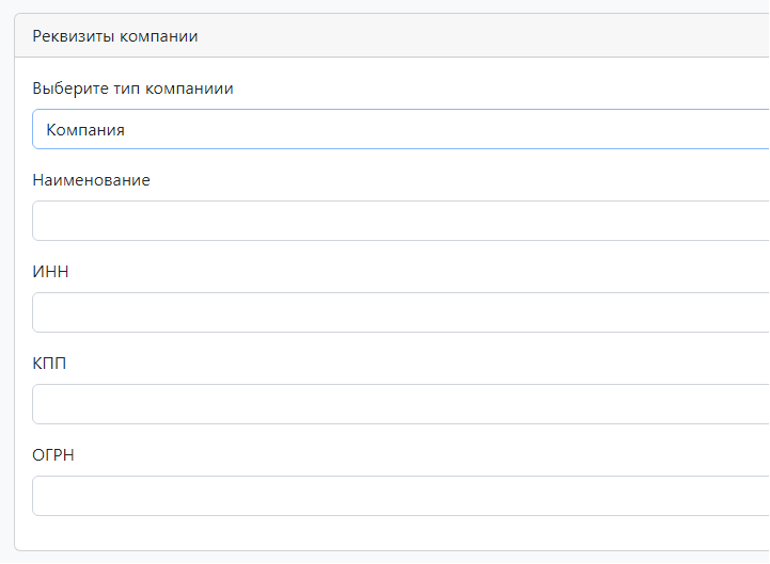Image resolution: width=770 pixels, height=564 pixels.
Task: Click the selected Компания value text
Action: (x=85, y=129)
